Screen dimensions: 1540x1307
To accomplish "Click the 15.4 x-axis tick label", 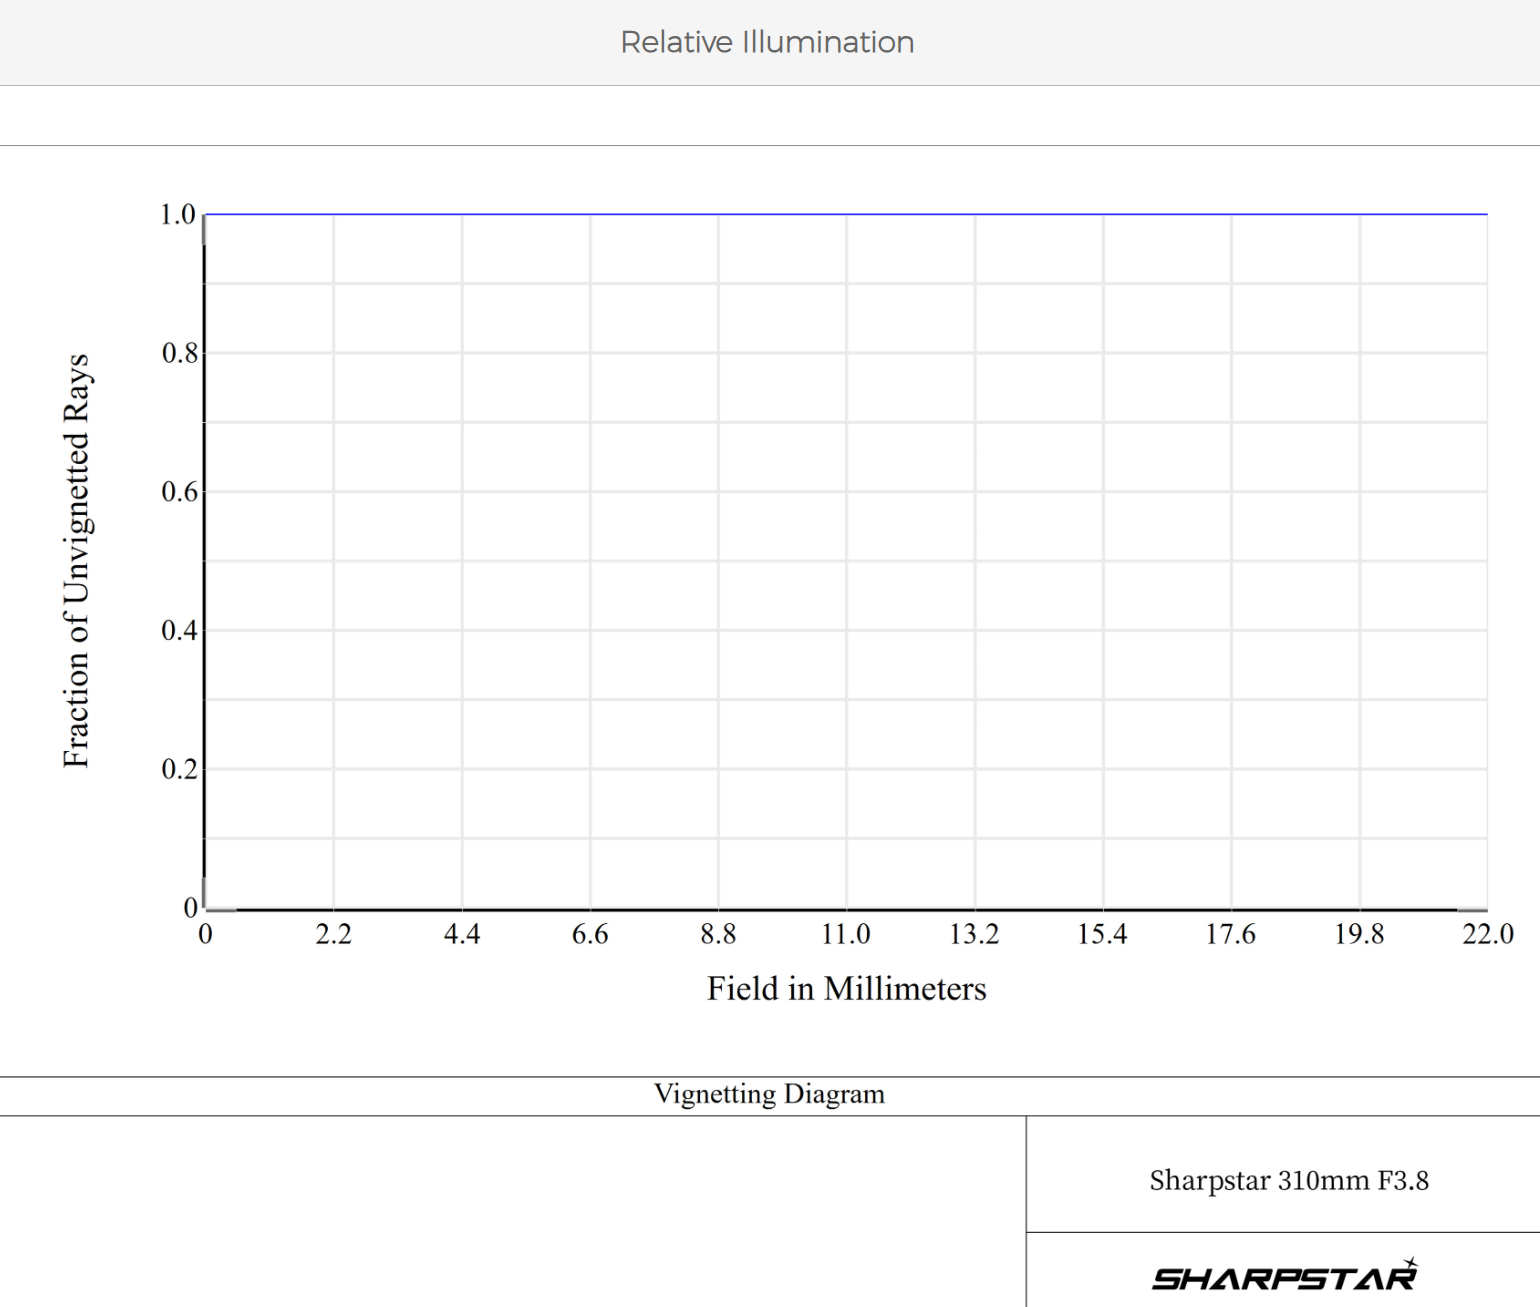I will tap(1102, 934).
